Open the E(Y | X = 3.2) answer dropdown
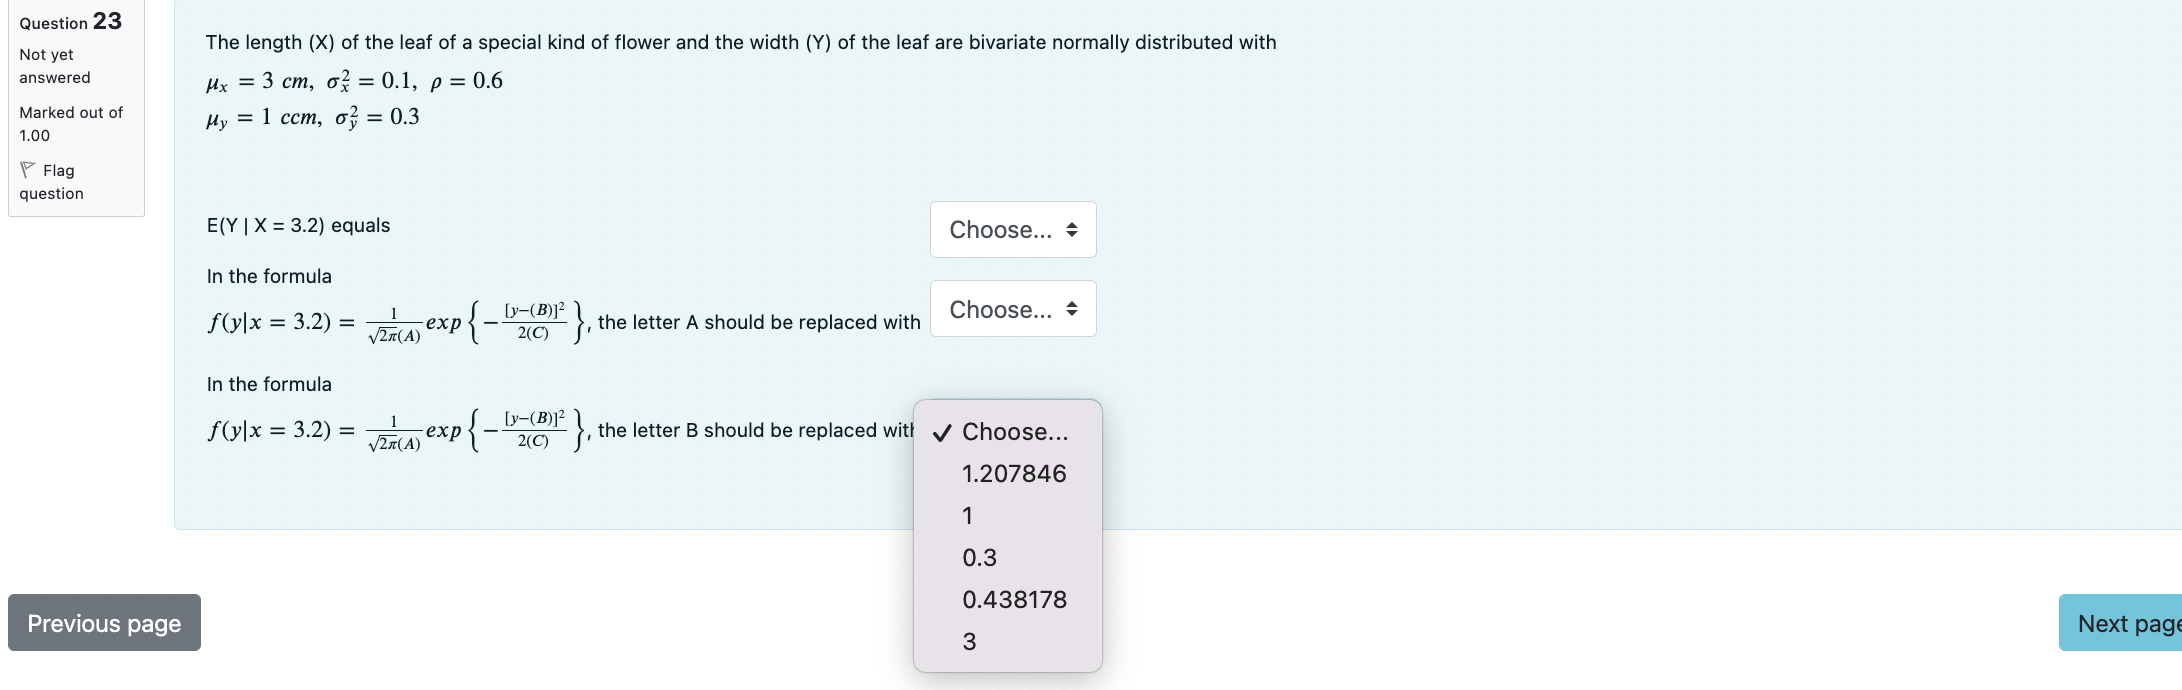Viewport: 2182px width, 690px height. (1012, 229)
